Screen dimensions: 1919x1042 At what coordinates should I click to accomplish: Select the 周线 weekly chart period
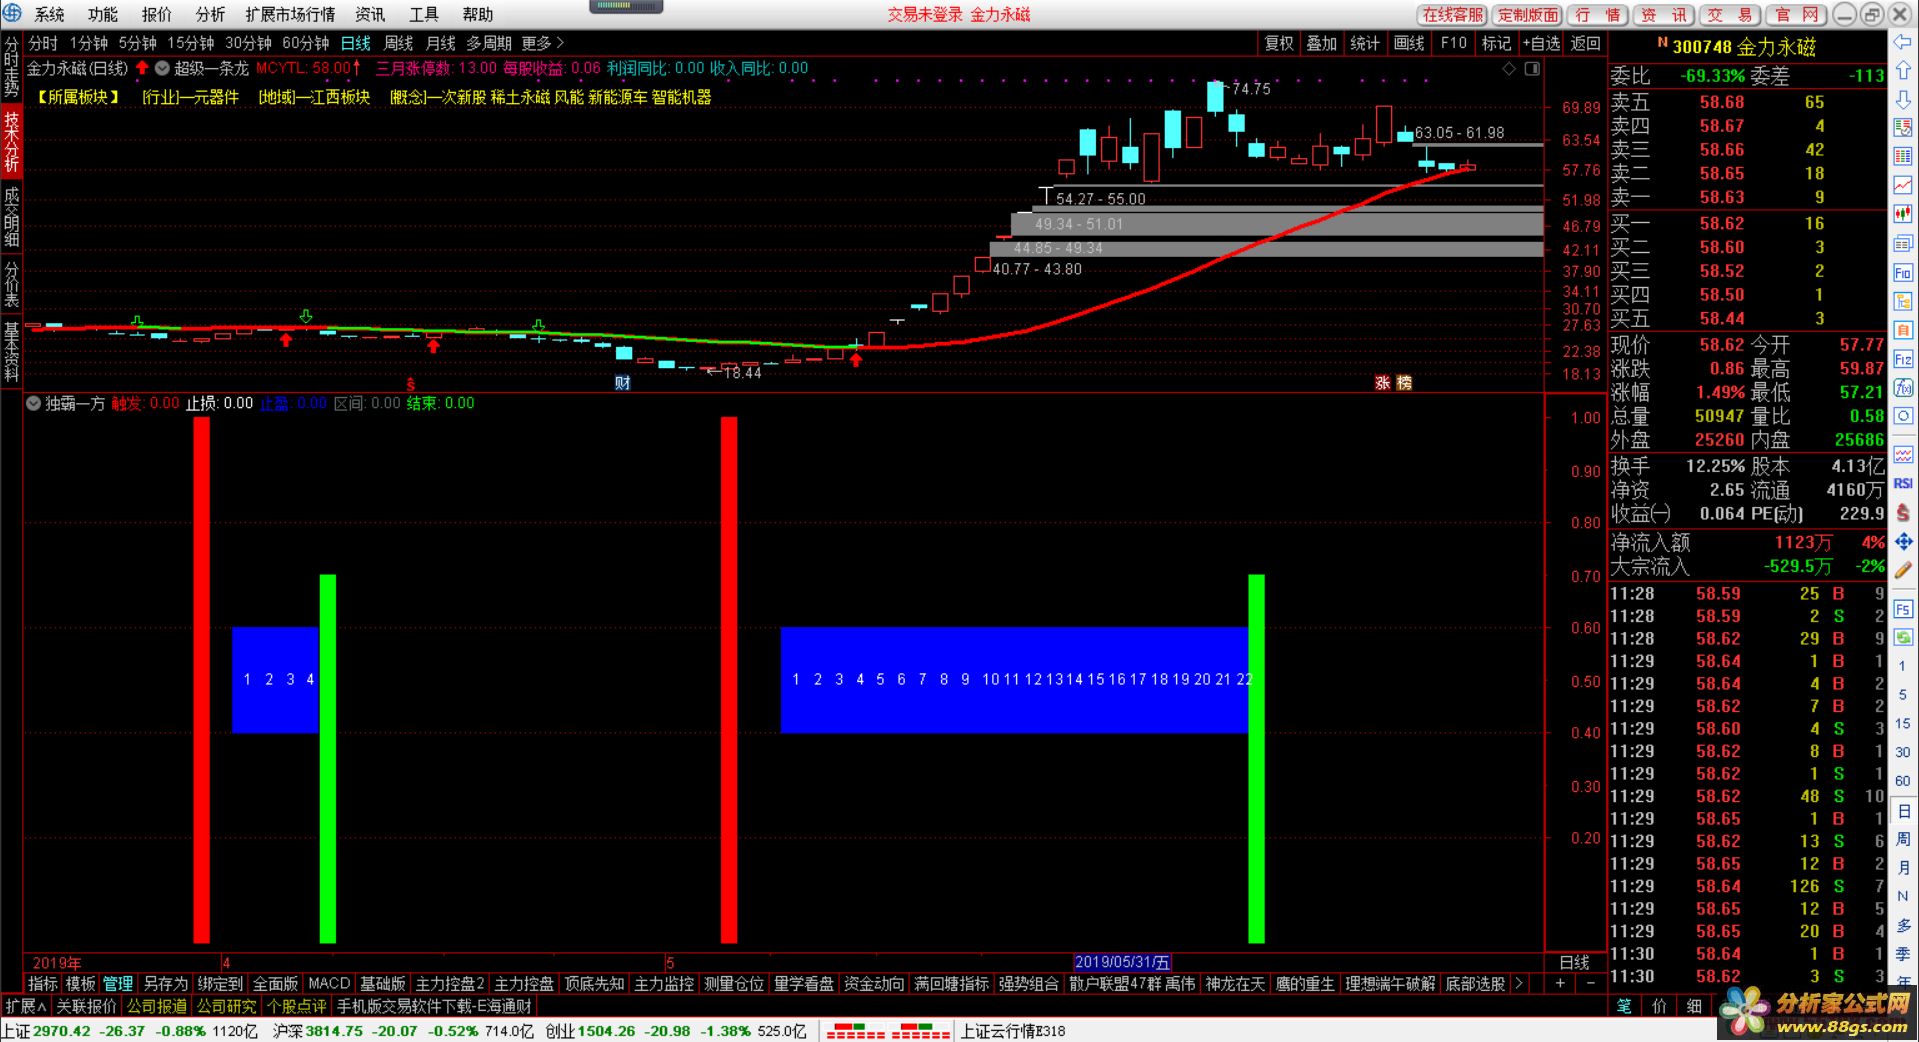pos(398,43)
